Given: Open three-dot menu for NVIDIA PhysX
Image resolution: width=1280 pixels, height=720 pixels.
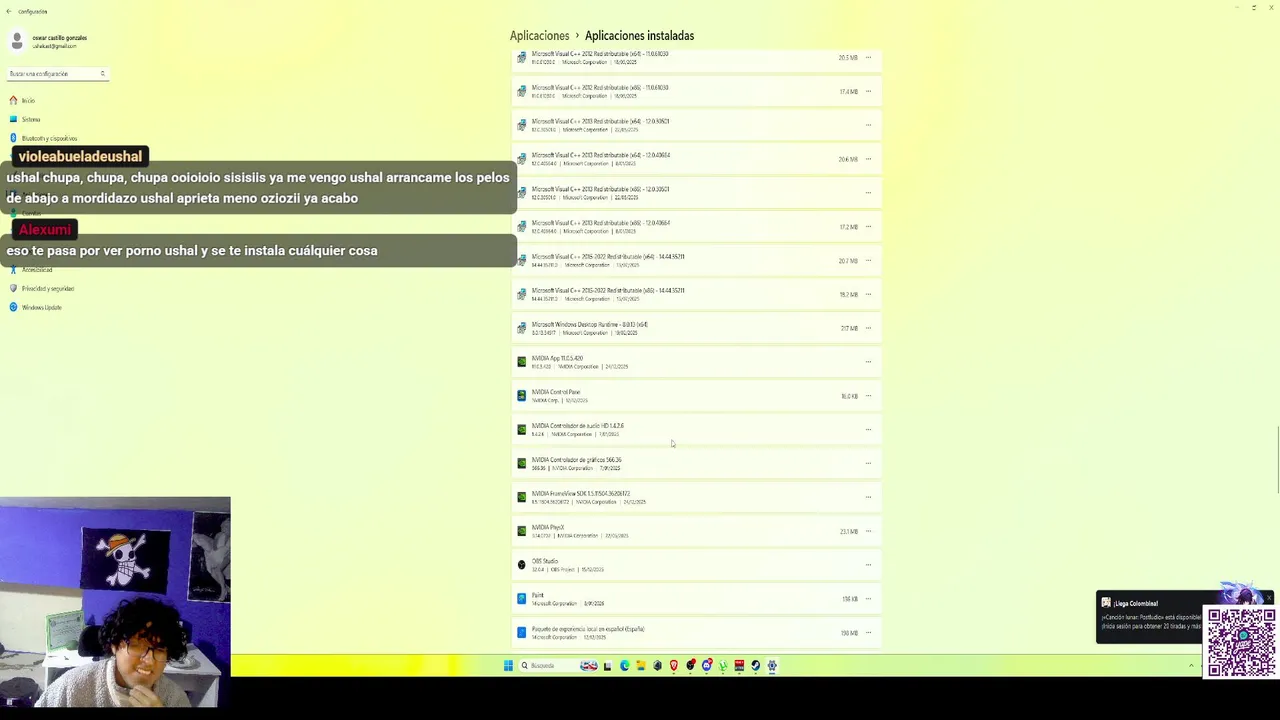Looking at the screenshot, I should 868,531.
